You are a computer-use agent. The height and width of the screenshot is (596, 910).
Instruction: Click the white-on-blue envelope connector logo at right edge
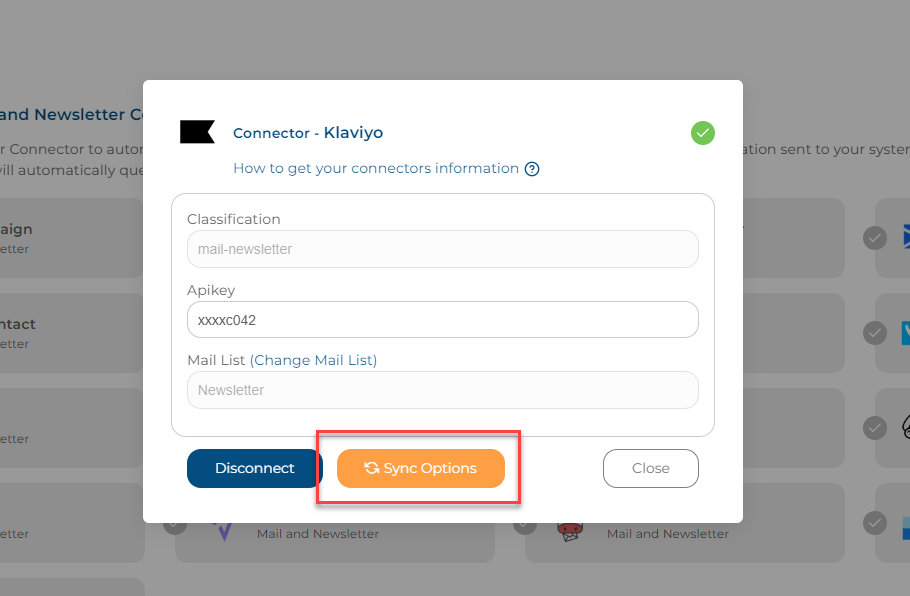pos(905,238)
